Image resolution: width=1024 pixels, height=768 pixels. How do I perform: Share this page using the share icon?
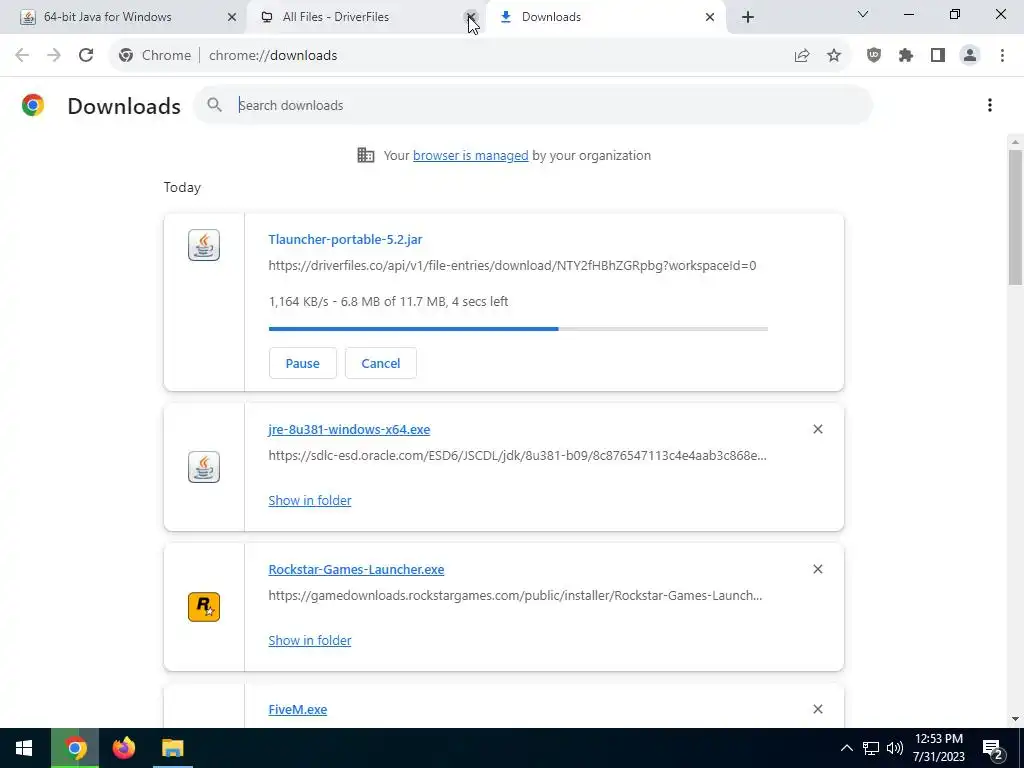point(802,56)
